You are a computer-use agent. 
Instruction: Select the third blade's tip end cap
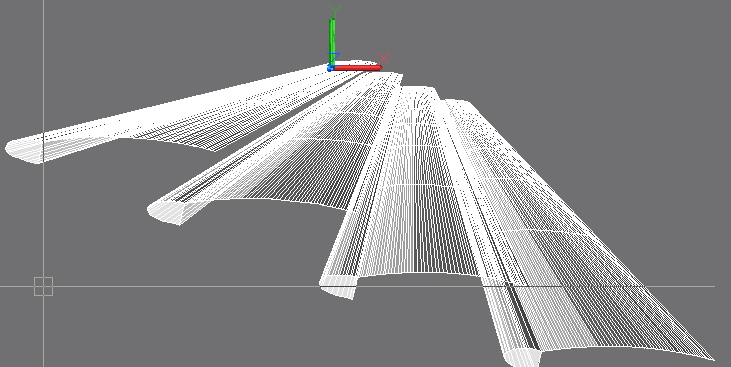point(337,285)
